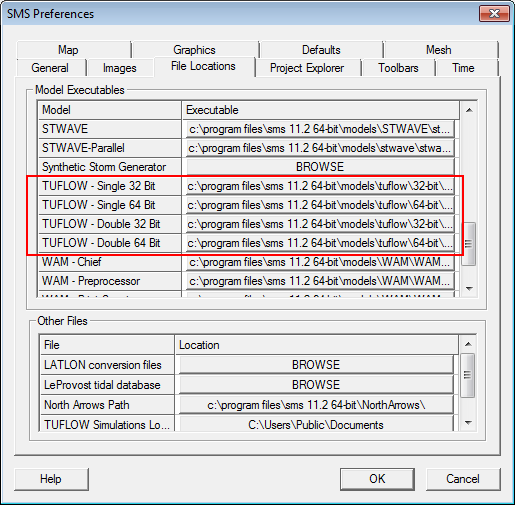Browse for LATLON conversion files location
Image resolution: width=515 pixels, height=505 pixels.
pos(316,365)
